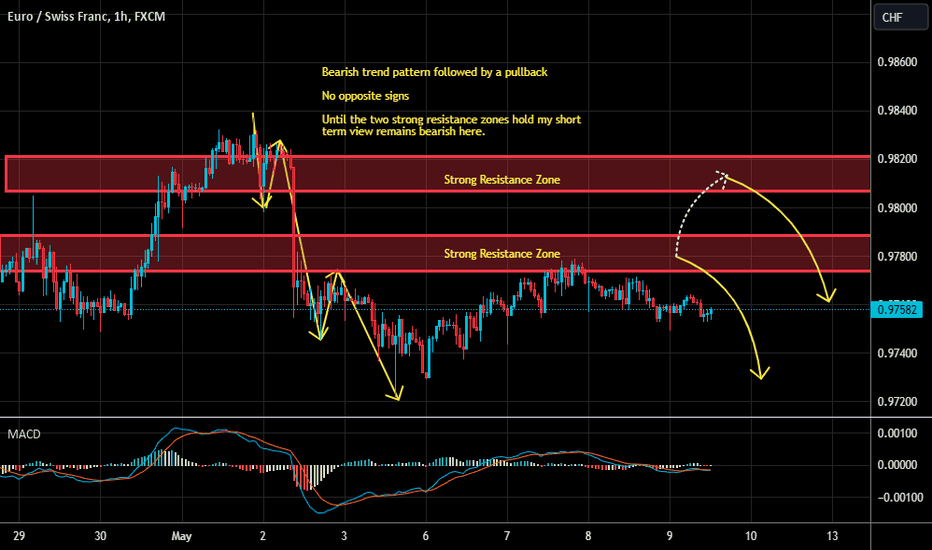Click the 0.97400 price axis label

897,354
